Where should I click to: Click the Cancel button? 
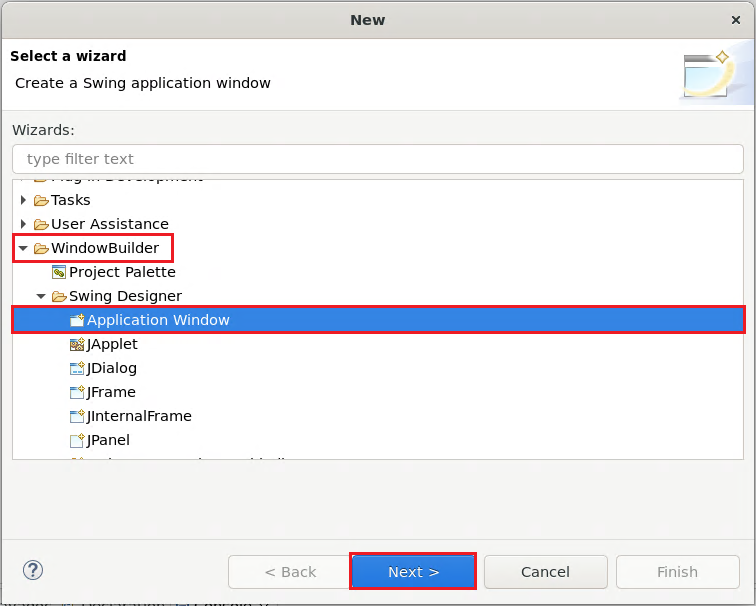click(x=545, y=572)
